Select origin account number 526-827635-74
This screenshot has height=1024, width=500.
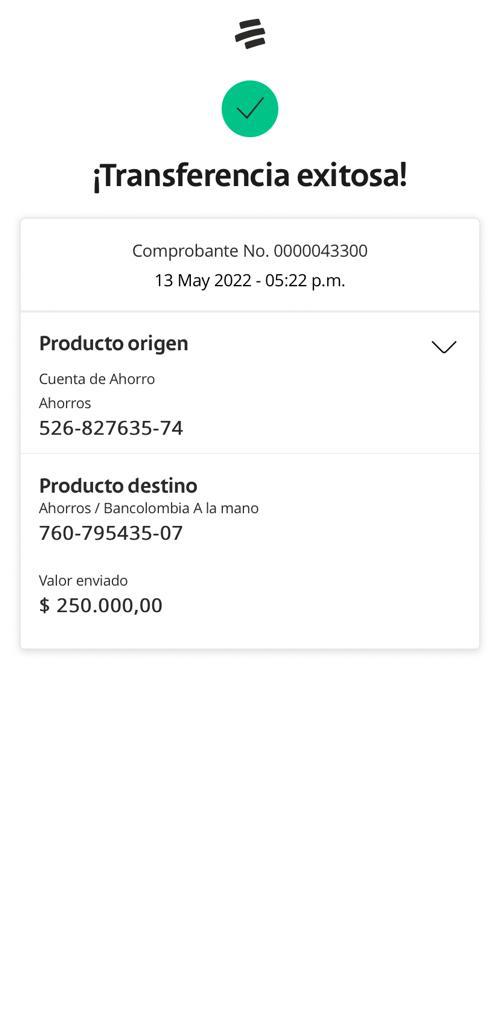click(111, 428)
